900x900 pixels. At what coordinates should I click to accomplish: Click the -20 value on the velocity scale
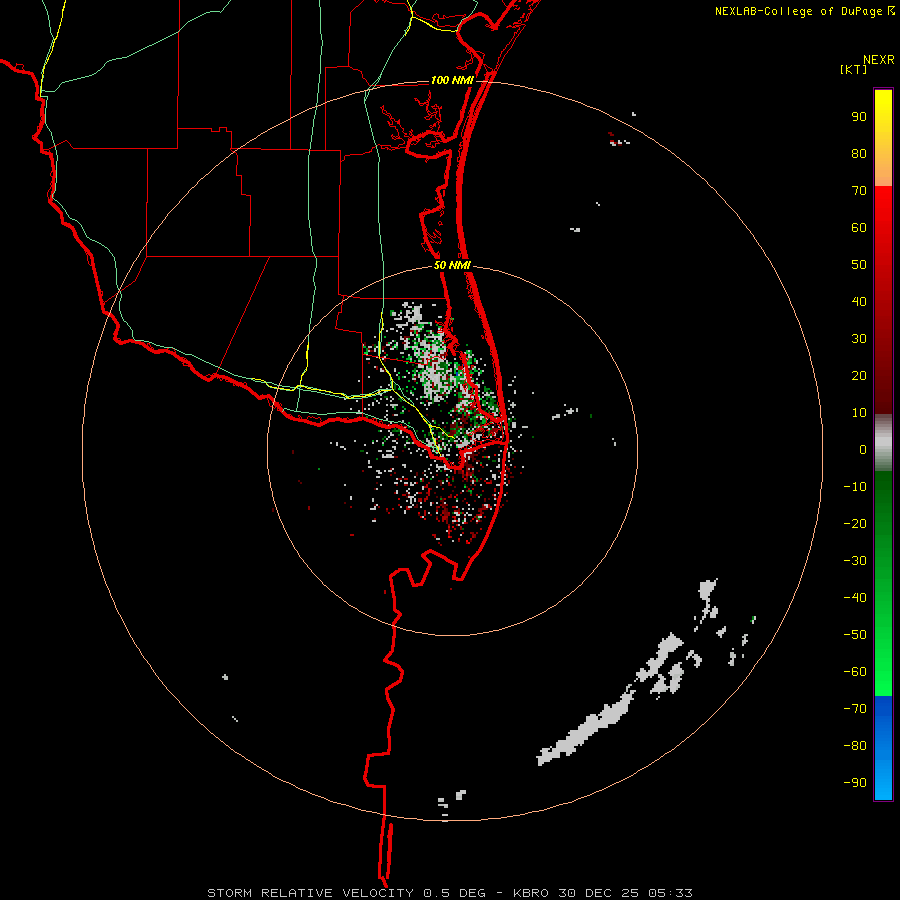click(x=855, y=524)
